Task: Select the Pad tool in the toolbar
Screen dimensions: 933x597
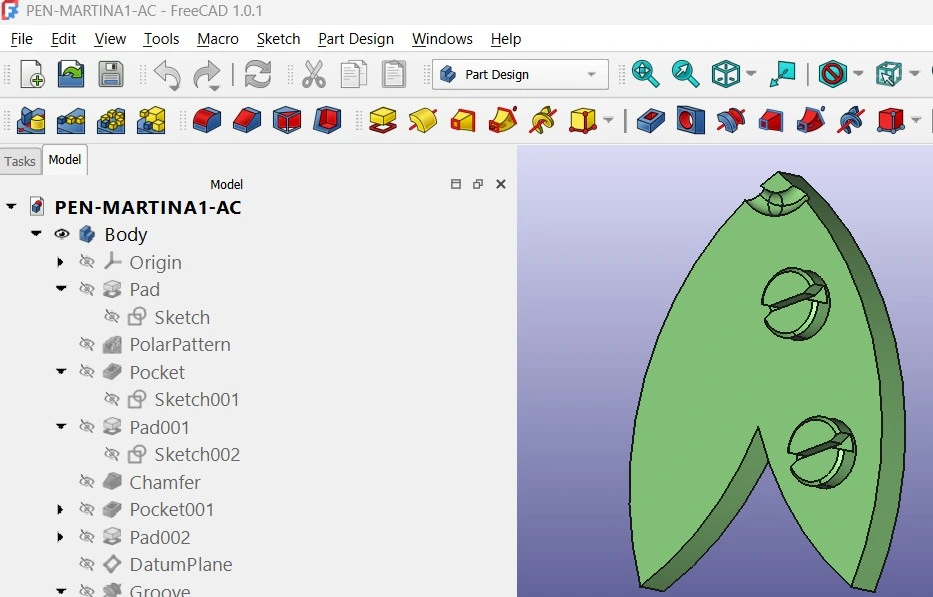Action: tap(382, 121)
